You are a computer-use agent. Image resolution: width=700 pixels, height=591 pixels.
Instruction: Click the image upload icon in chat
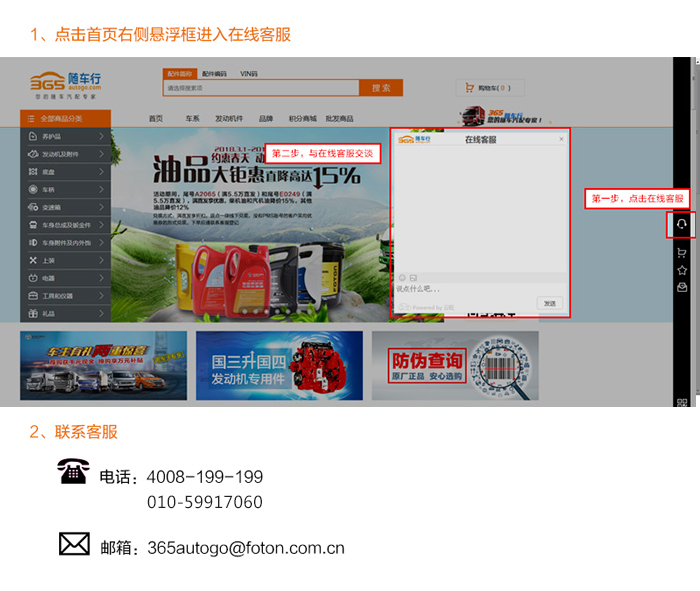tap(413, 278)
